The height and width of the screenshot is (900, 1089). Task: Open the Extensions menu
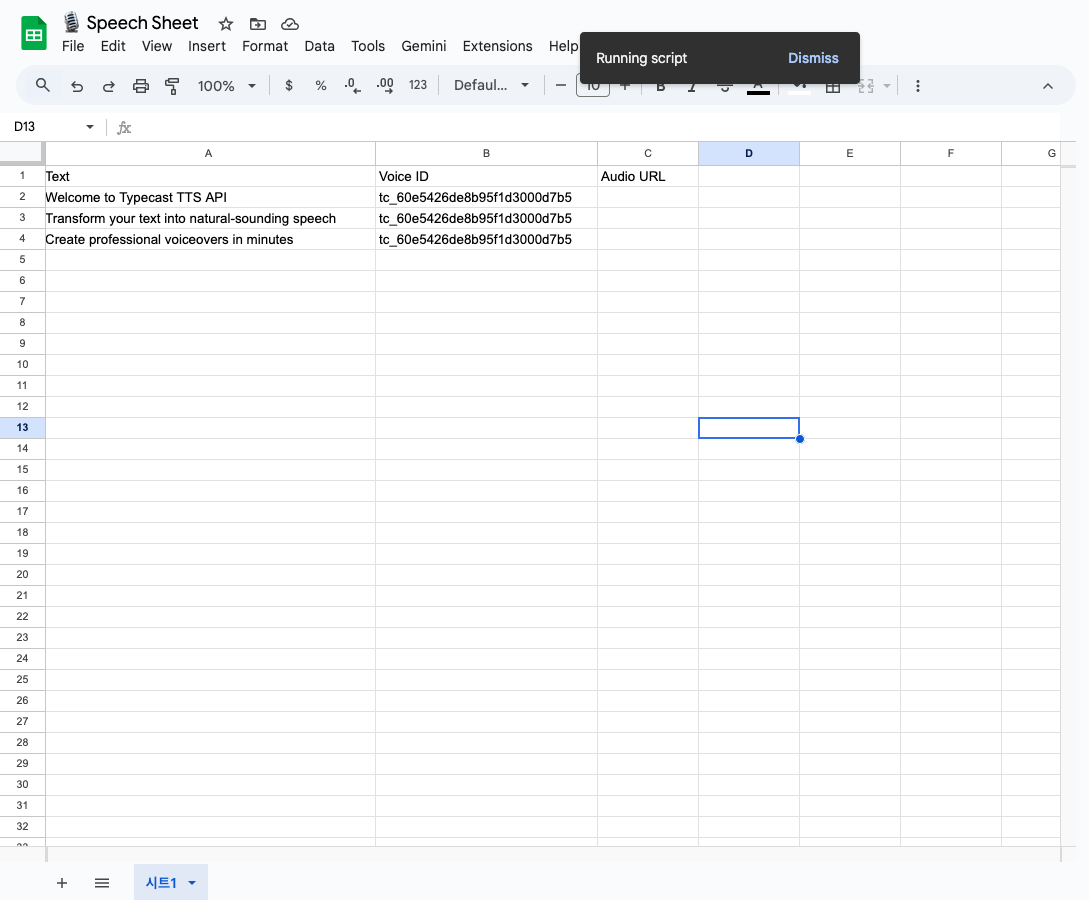pyautogui.click(x=497, y=46)
